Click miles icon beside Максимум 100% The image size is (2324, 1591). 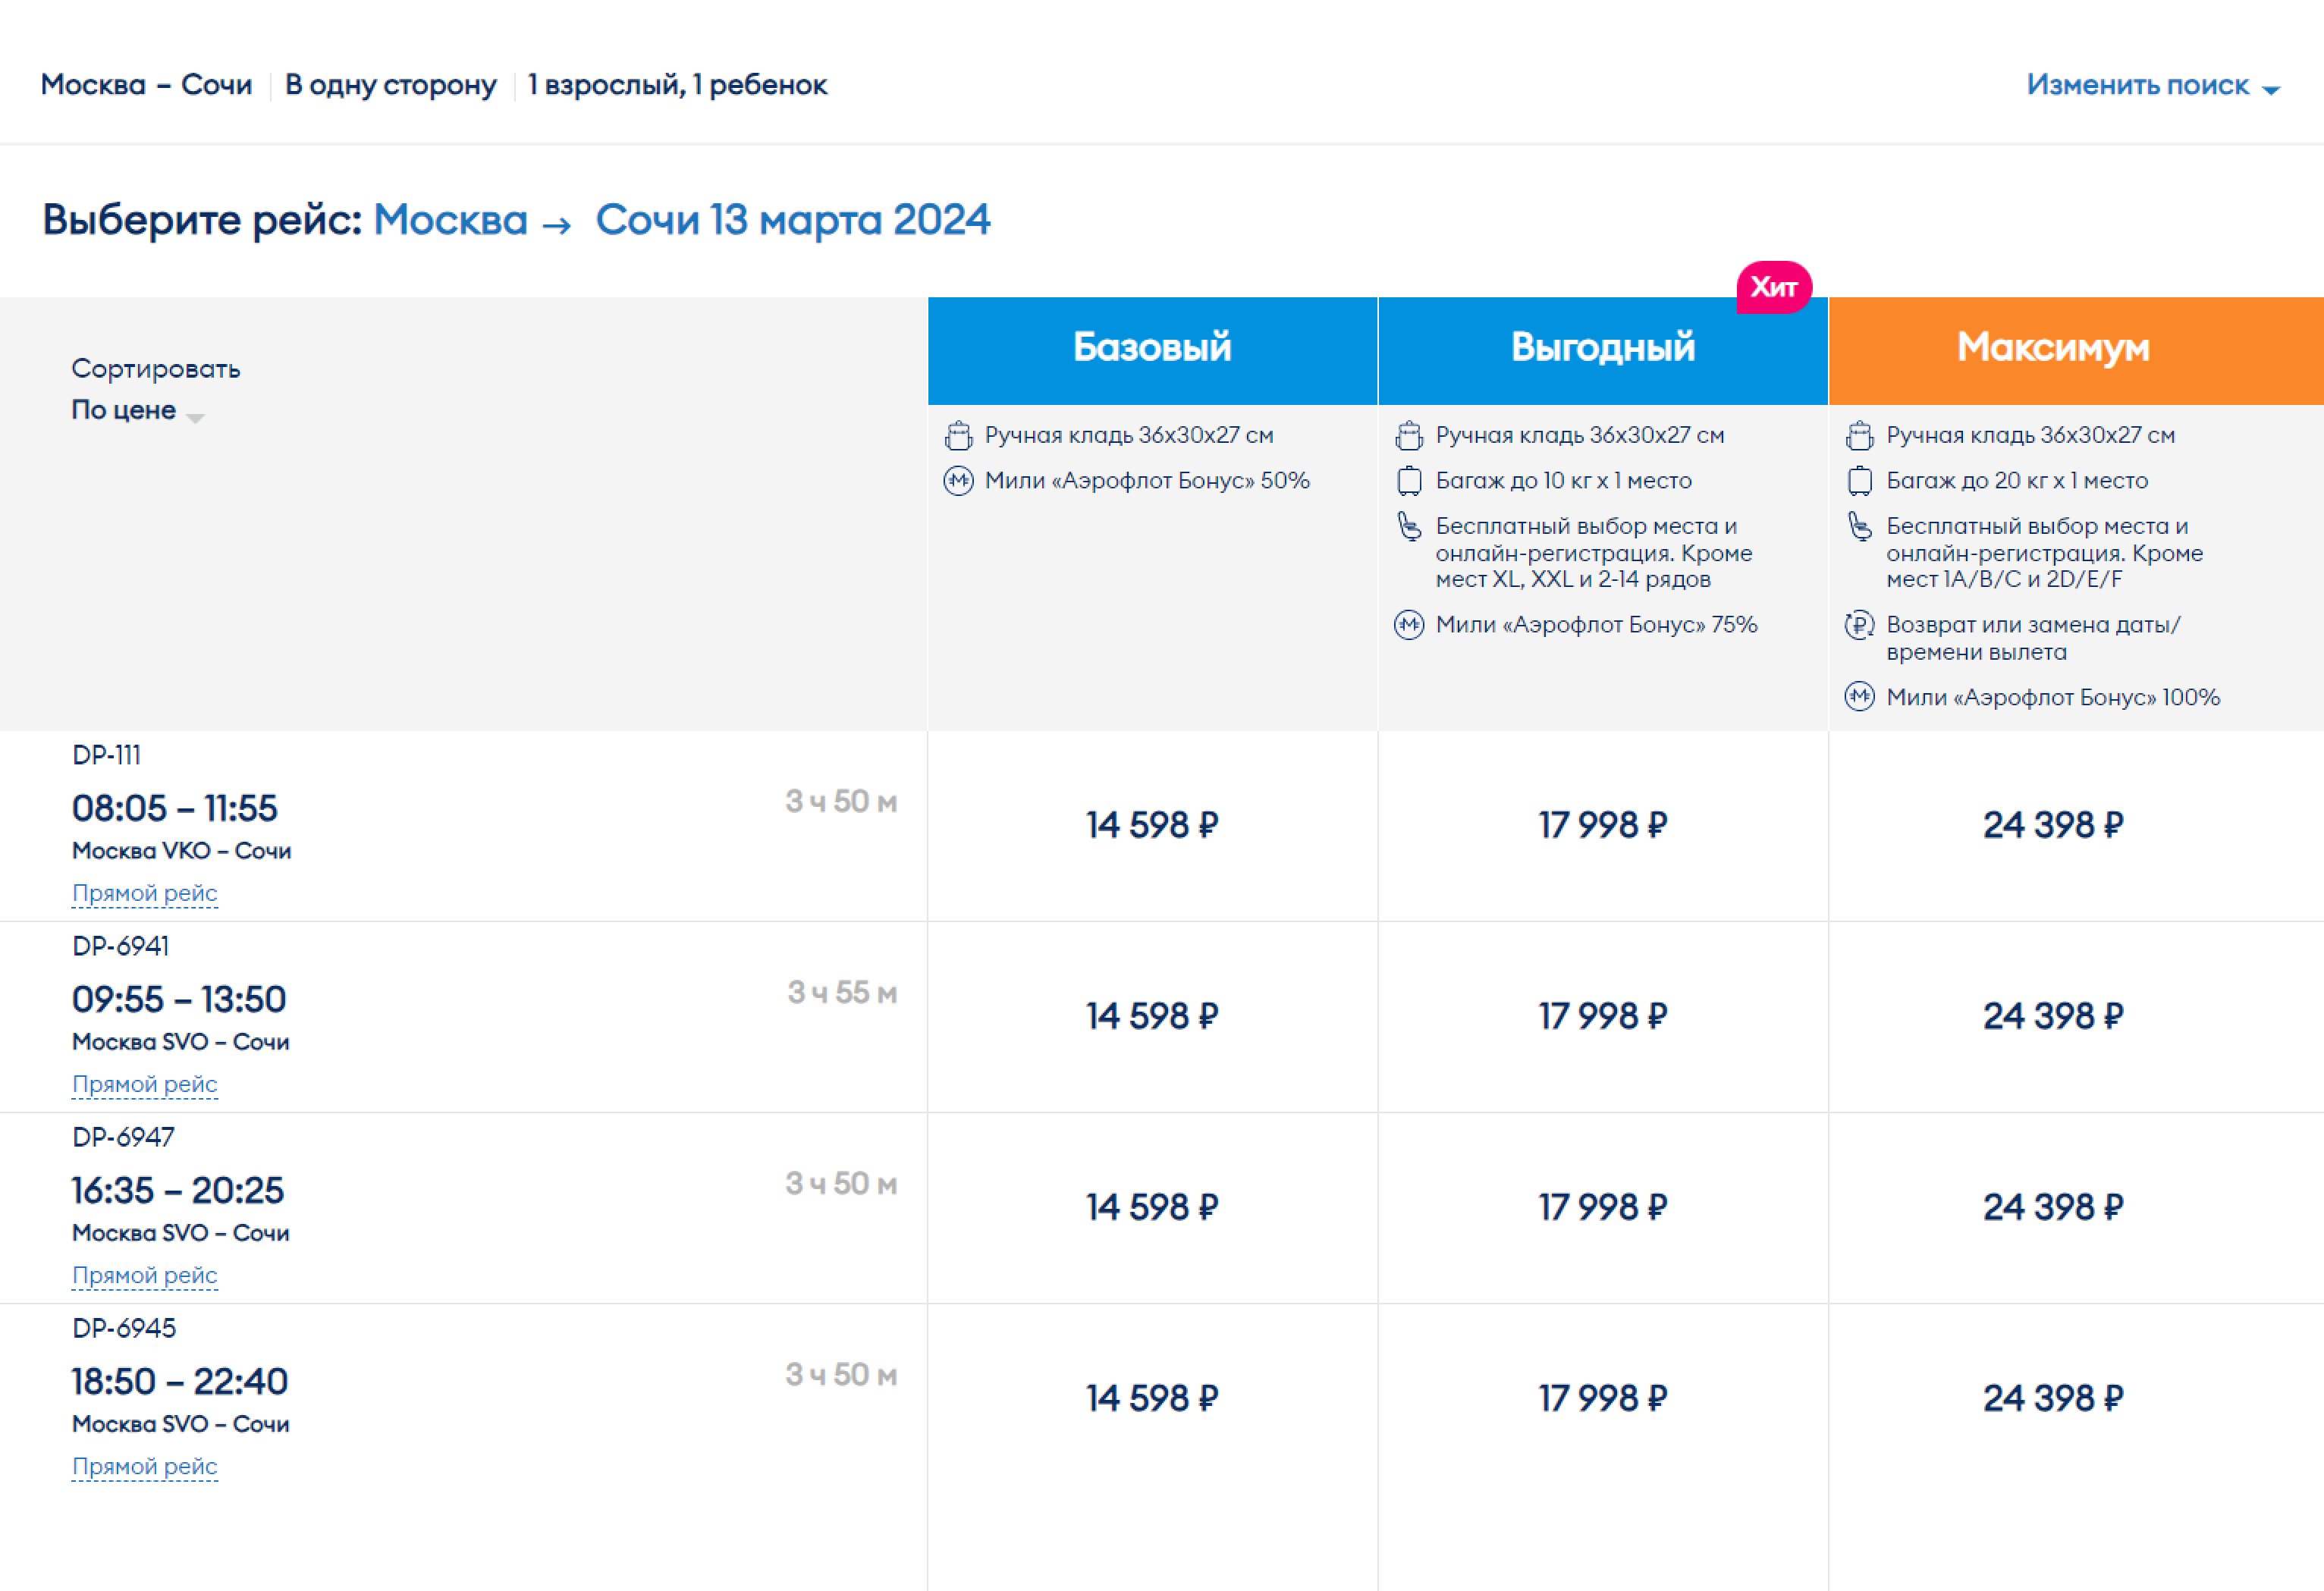pos(1860,697)
